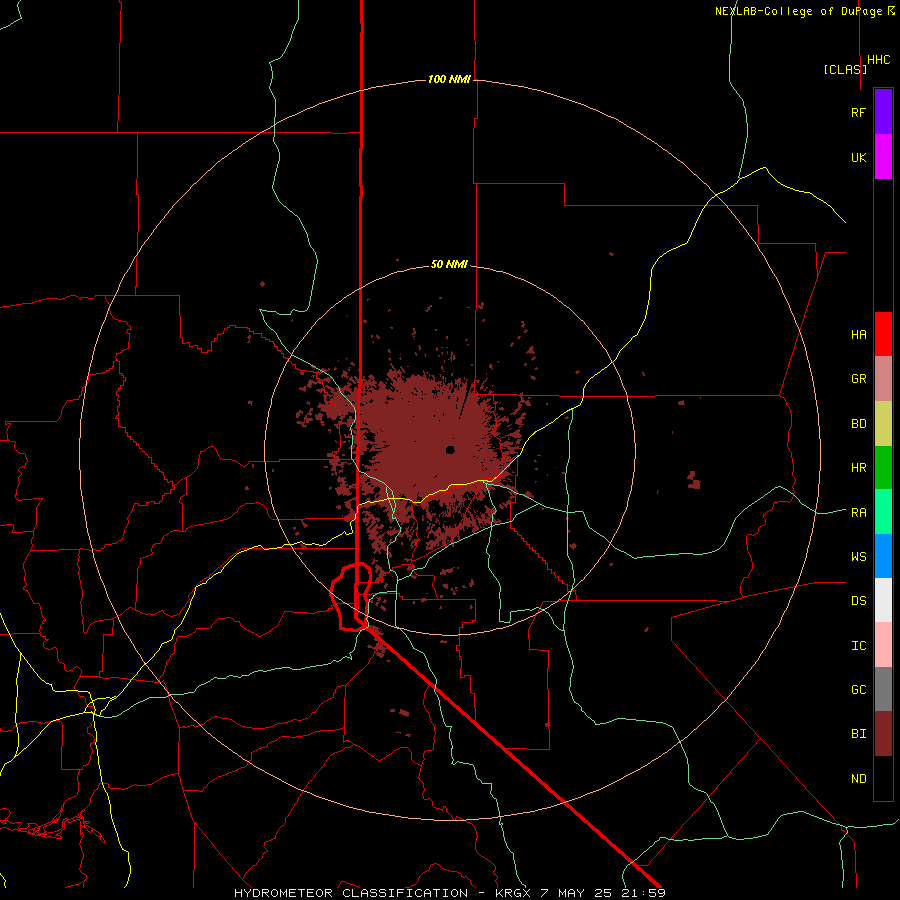Viewport: 900px width, 900px height.
Task: Click the 50 NMI range ring label
Action: click(x=449, y=265)
